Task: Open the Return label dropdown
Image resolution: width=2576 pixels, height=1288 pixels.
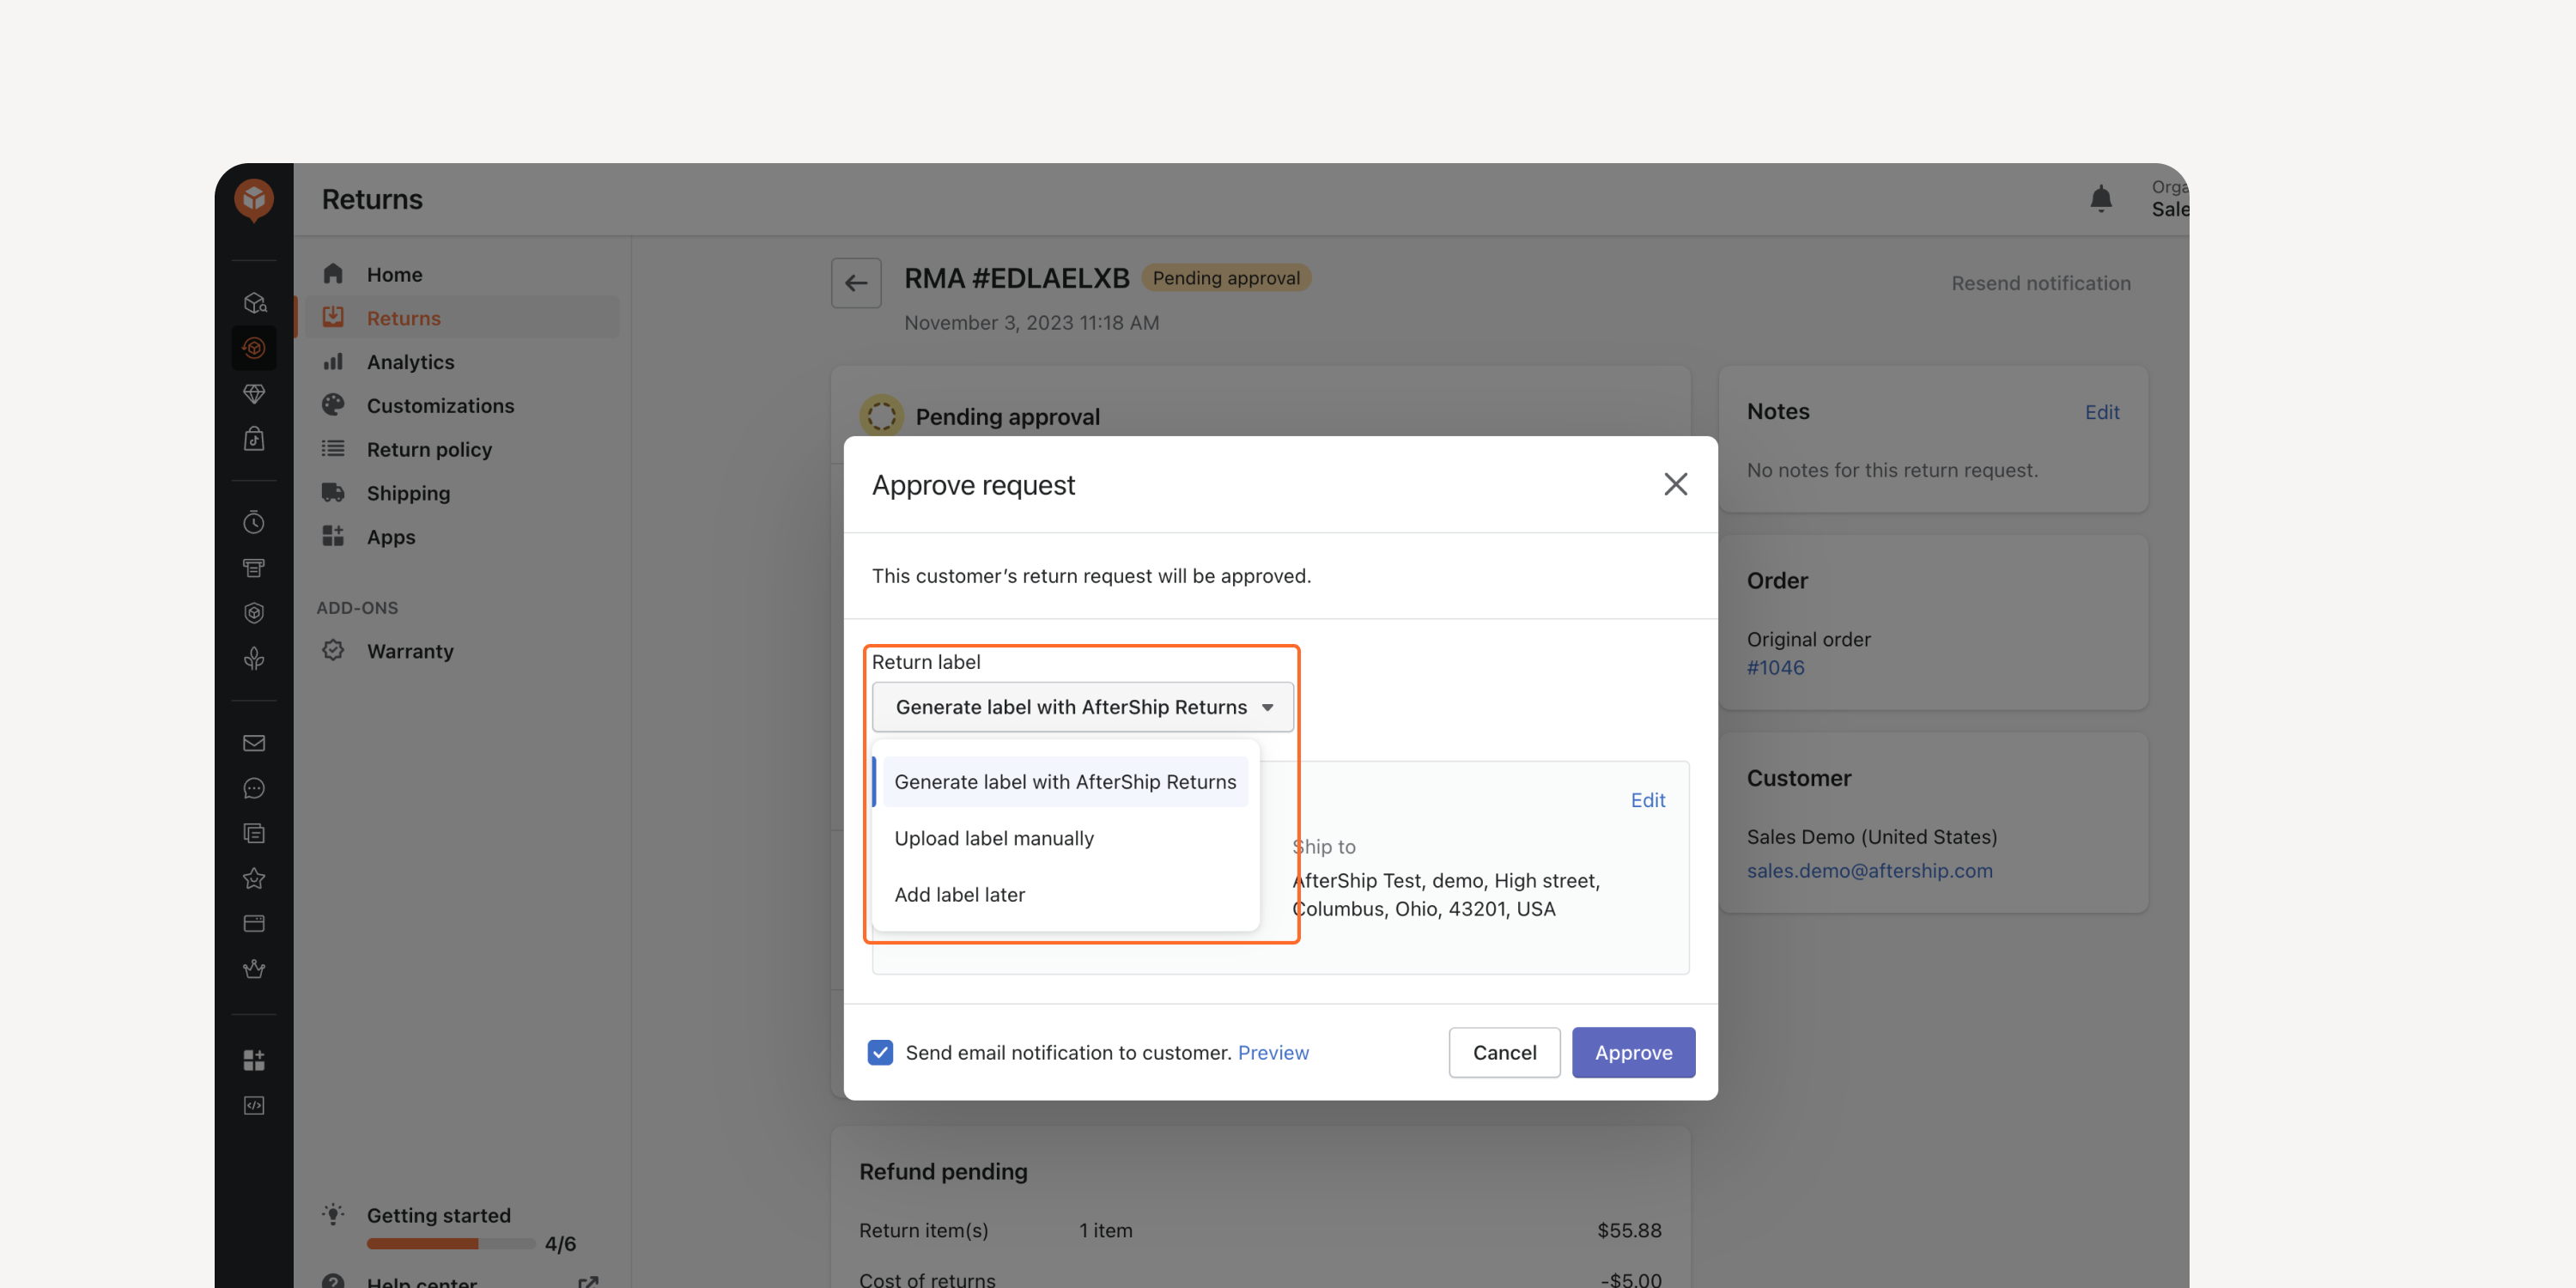Action: pos(1082,707)
